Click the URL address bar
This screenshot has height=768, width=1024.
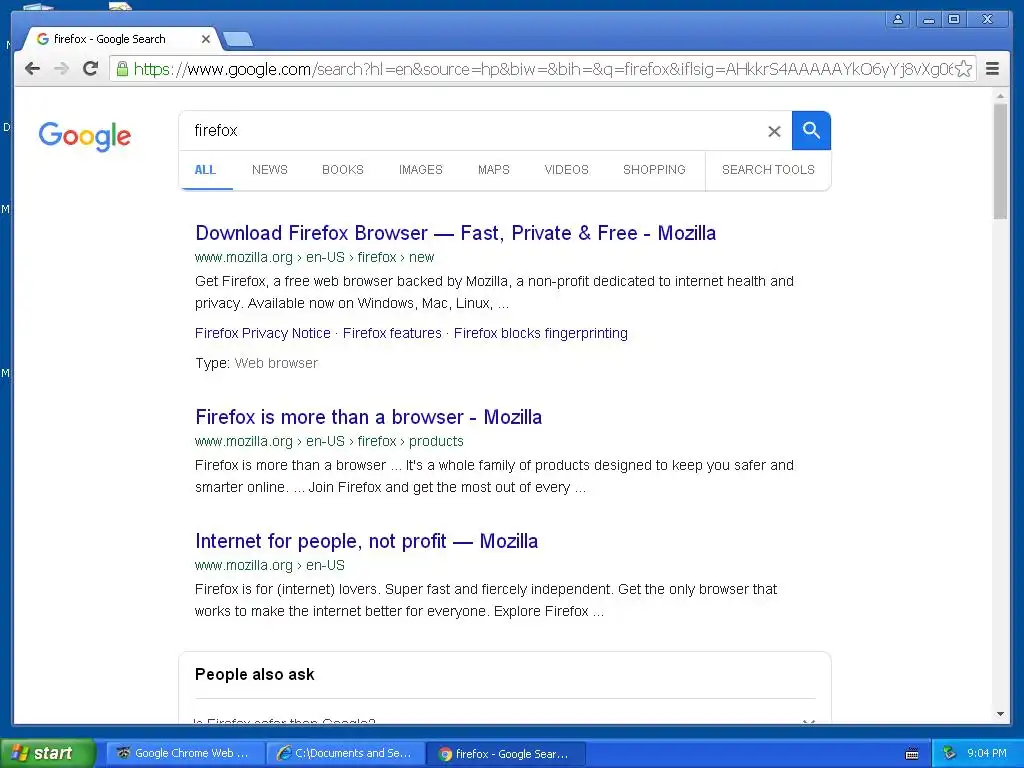542,69
